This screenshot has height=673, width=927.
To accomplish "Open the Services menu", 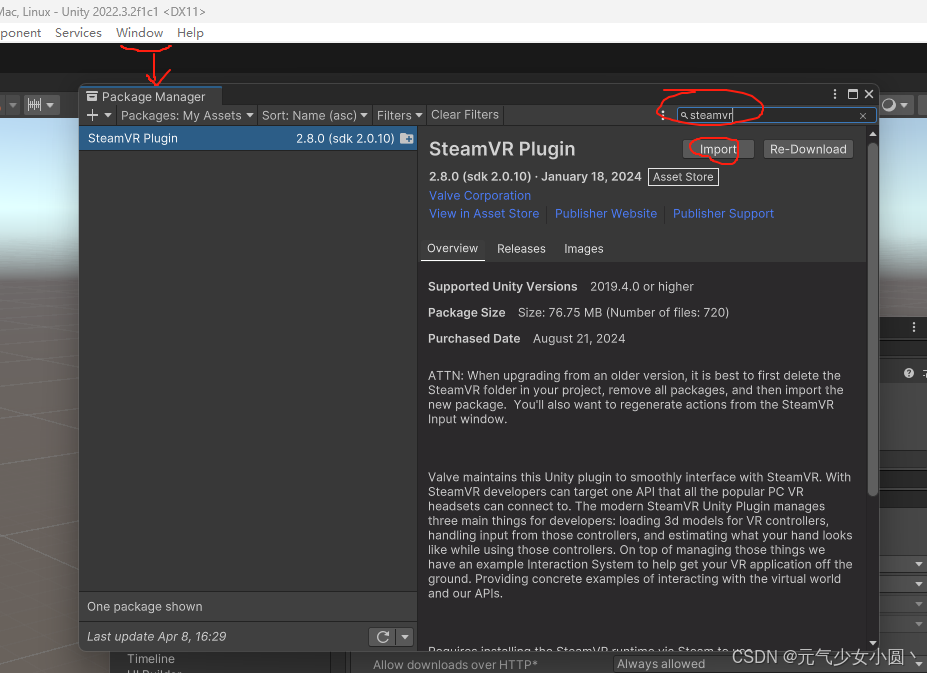I will pos(78,33).
